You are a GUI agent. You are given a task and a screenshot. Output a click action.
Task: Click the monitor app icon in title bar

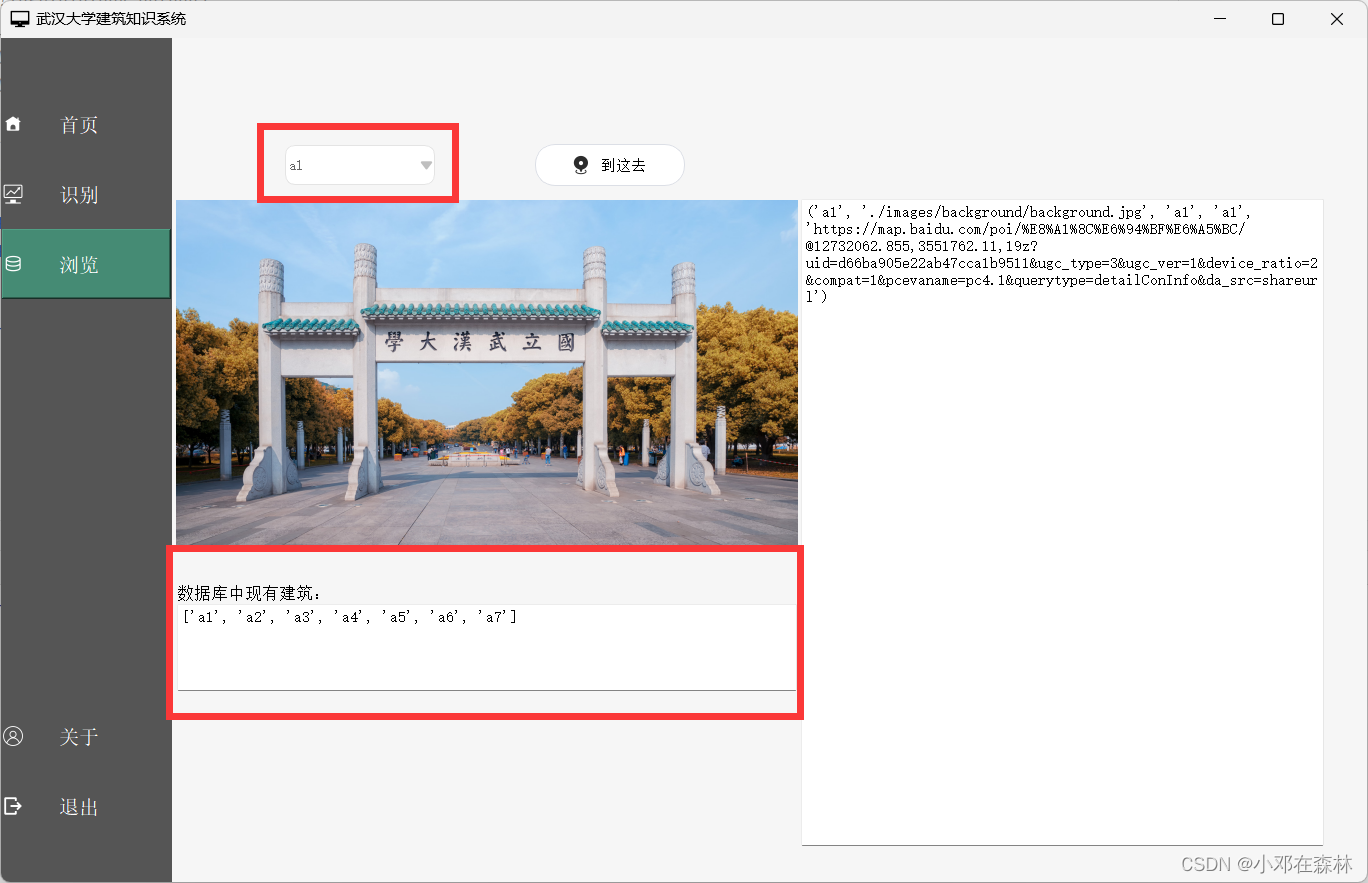pyautogui.click(x=19, y=19)
